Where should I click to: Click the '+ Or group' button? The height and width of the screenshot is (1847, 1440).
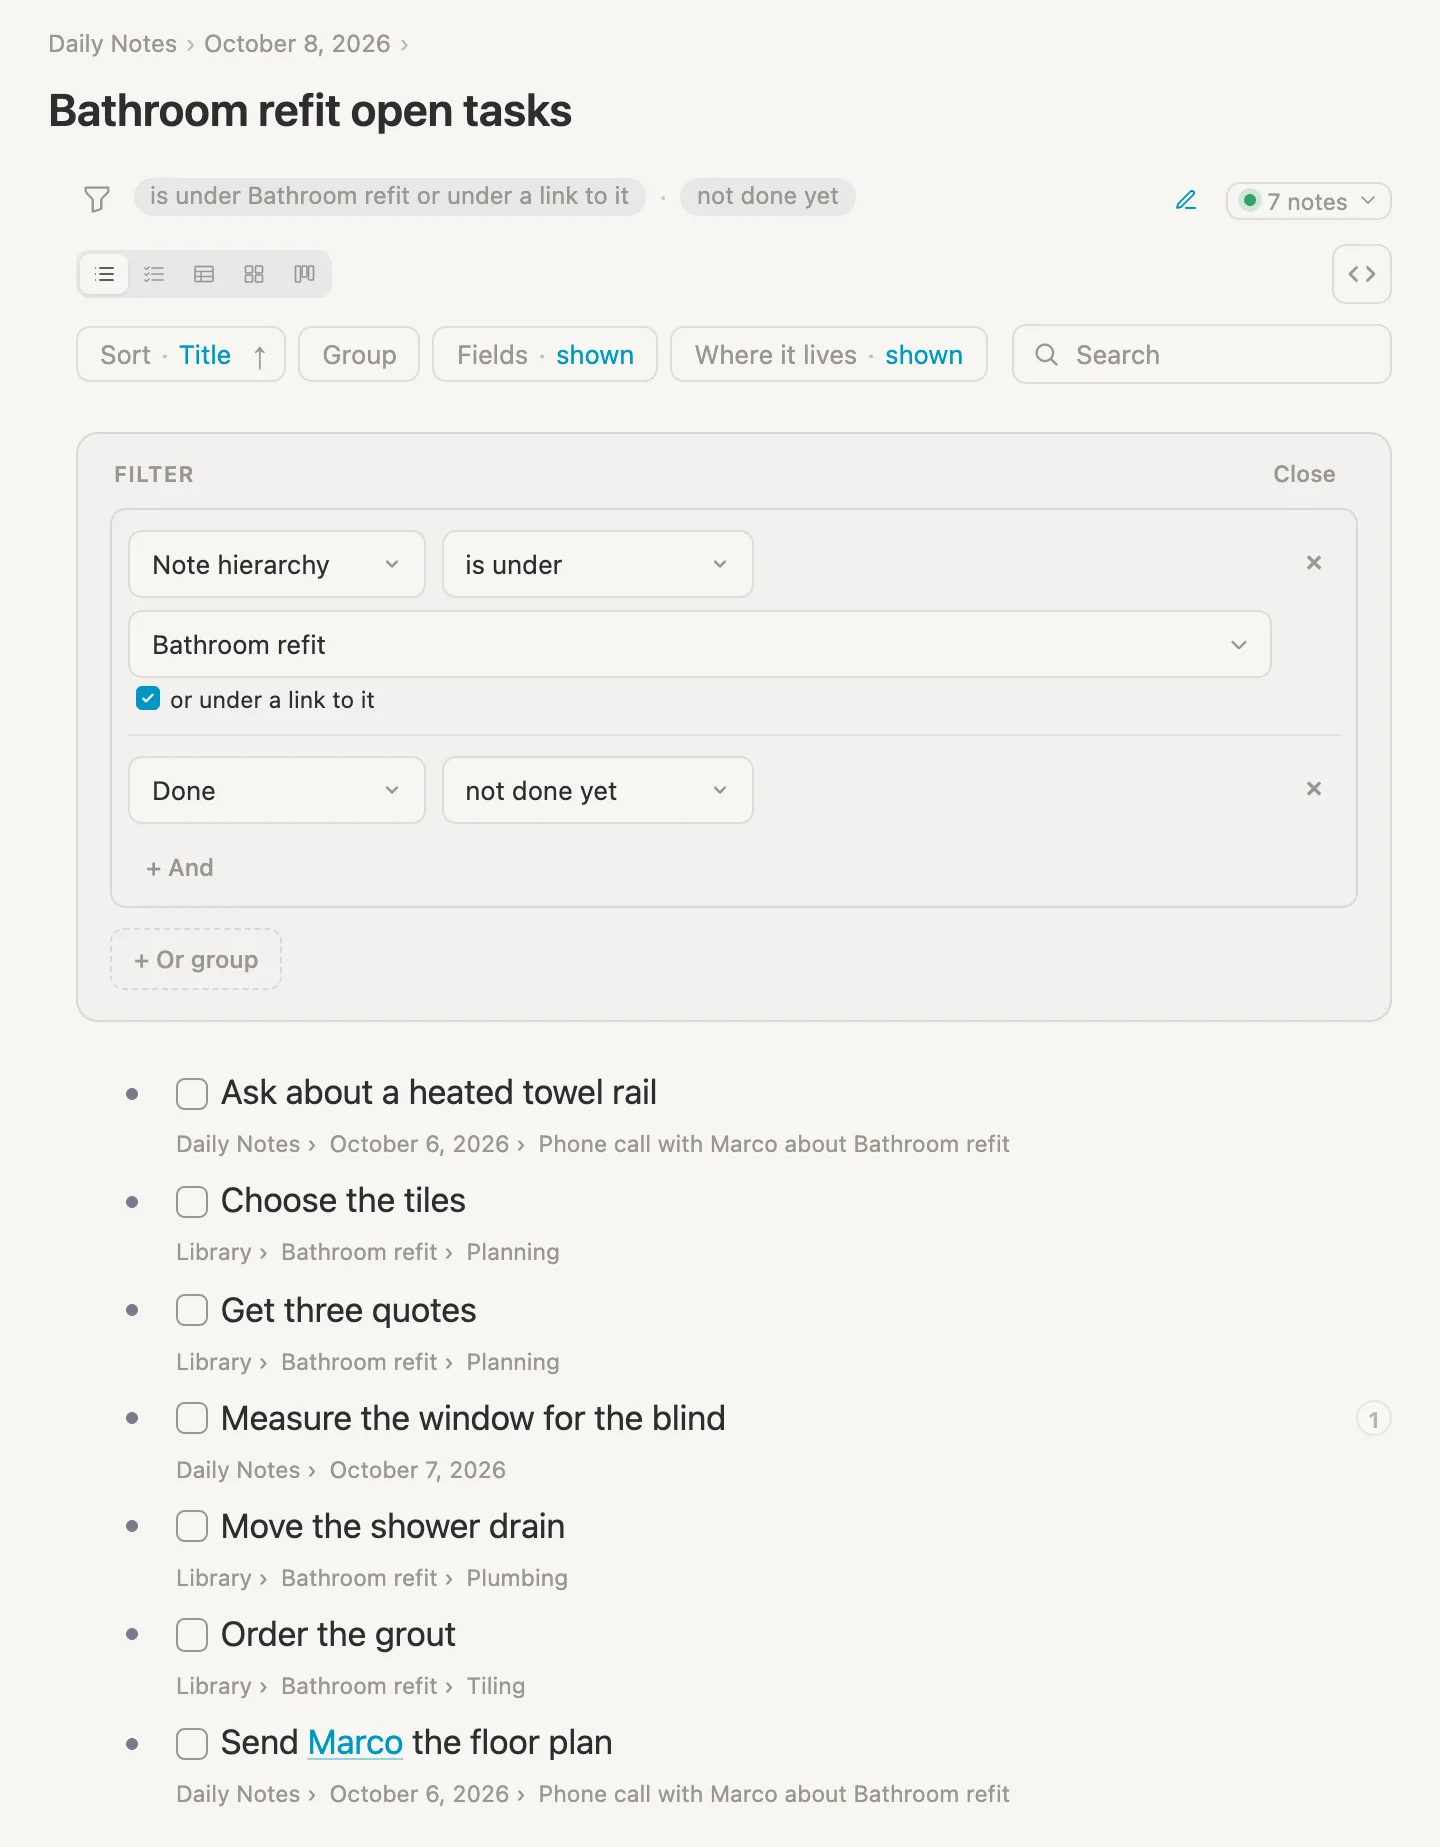tap(196, 960)
